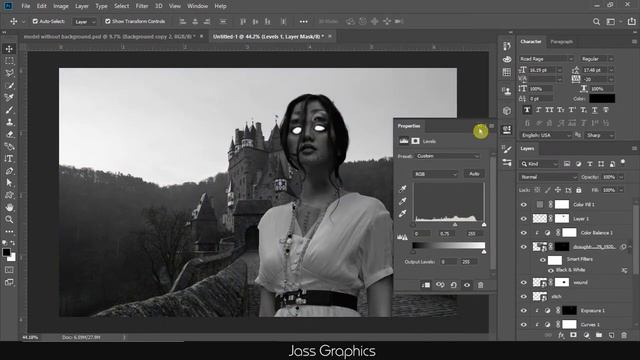640x360 pixels.
Task: Pick the white point eyedropper in Levels
Action: [402, 213]
